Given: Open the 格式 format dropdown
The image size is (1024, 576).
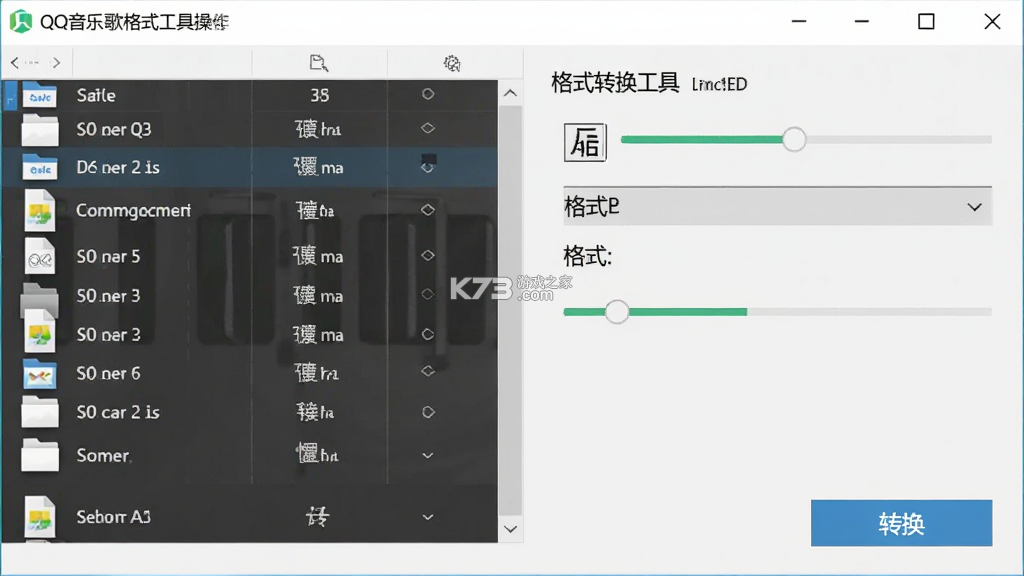Looking at the screenshot, I should pos(777,207).
